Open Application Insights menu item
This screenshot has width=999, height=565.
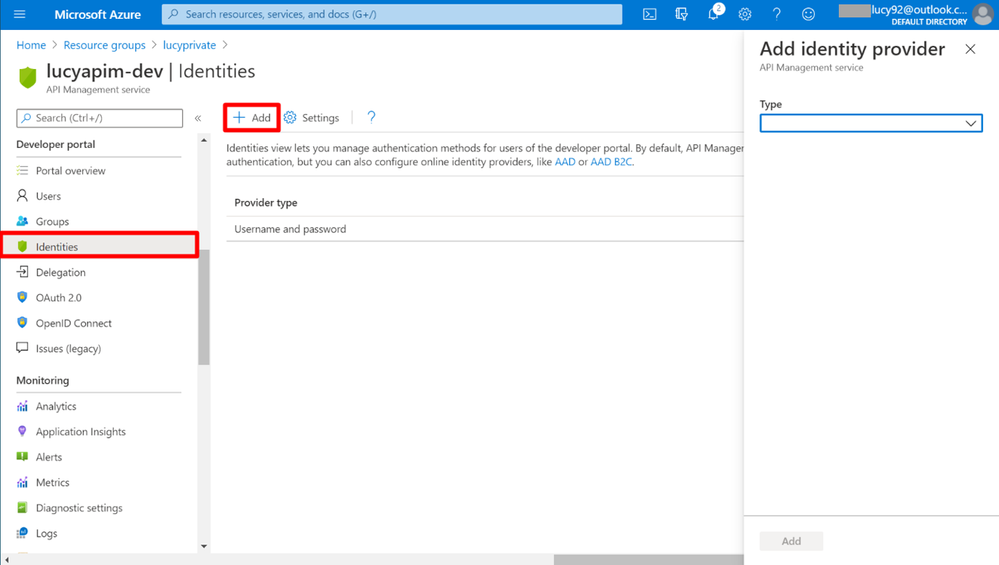point(81,432)
